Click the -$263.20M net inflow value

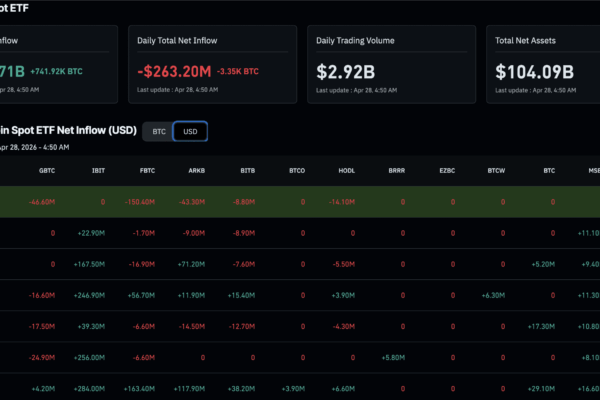coord(174,72)
